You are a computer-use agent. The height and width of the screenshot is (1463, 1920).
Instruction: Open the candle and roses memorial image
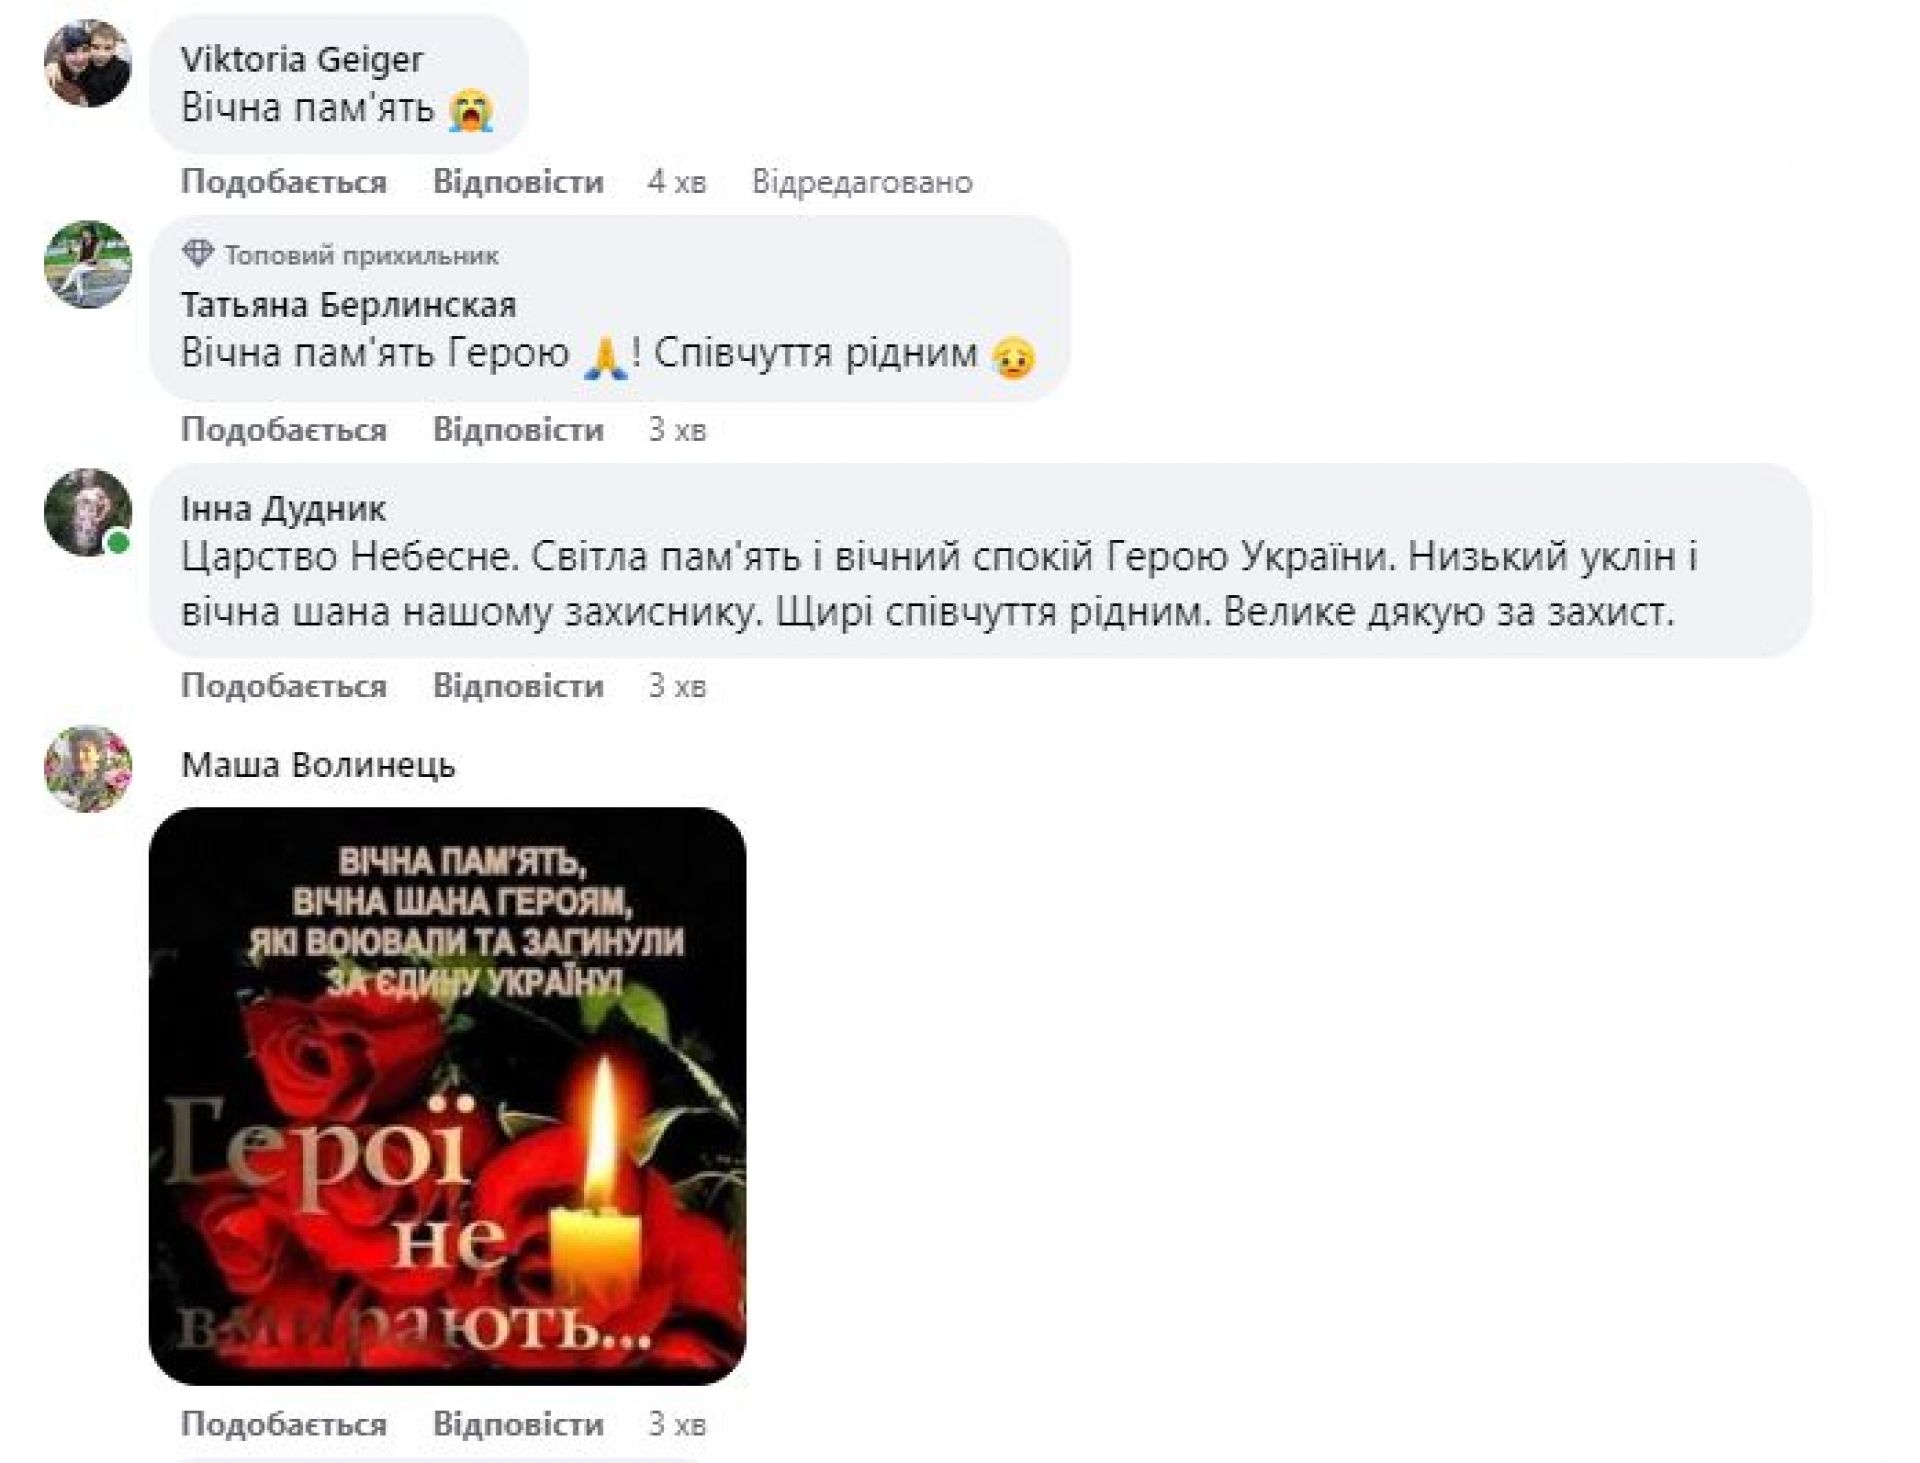pos(447,1096)
